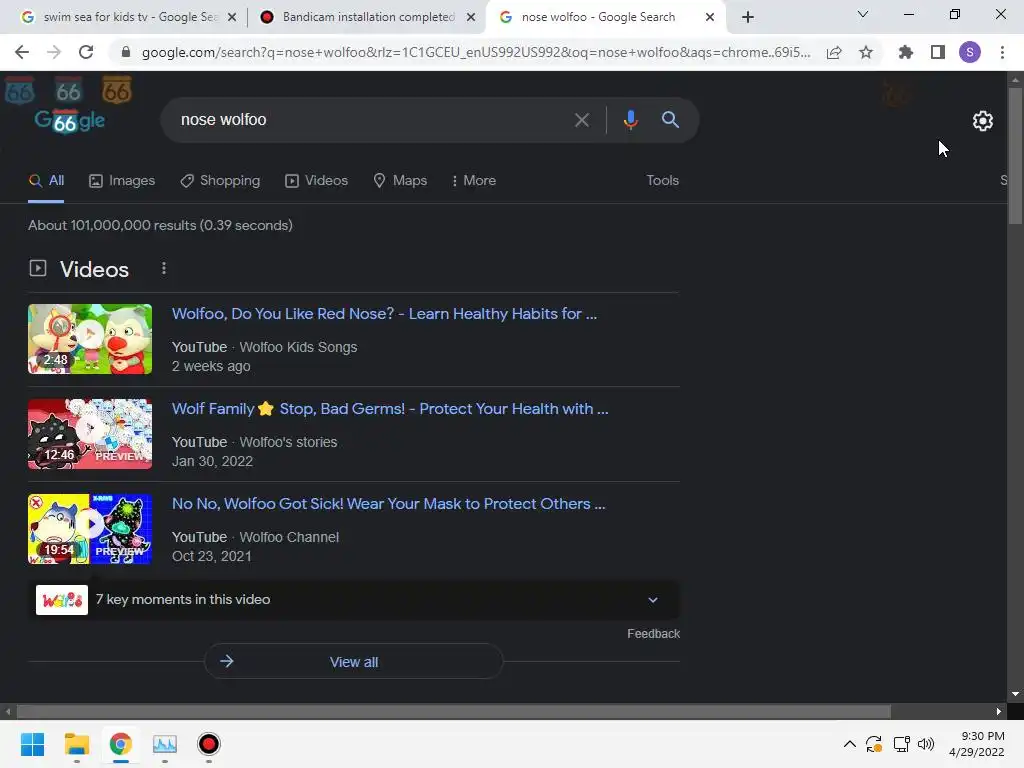This screenshot has height=768, width=1024.
Task: Open the Windows Start menu
Action: point(32,744)
